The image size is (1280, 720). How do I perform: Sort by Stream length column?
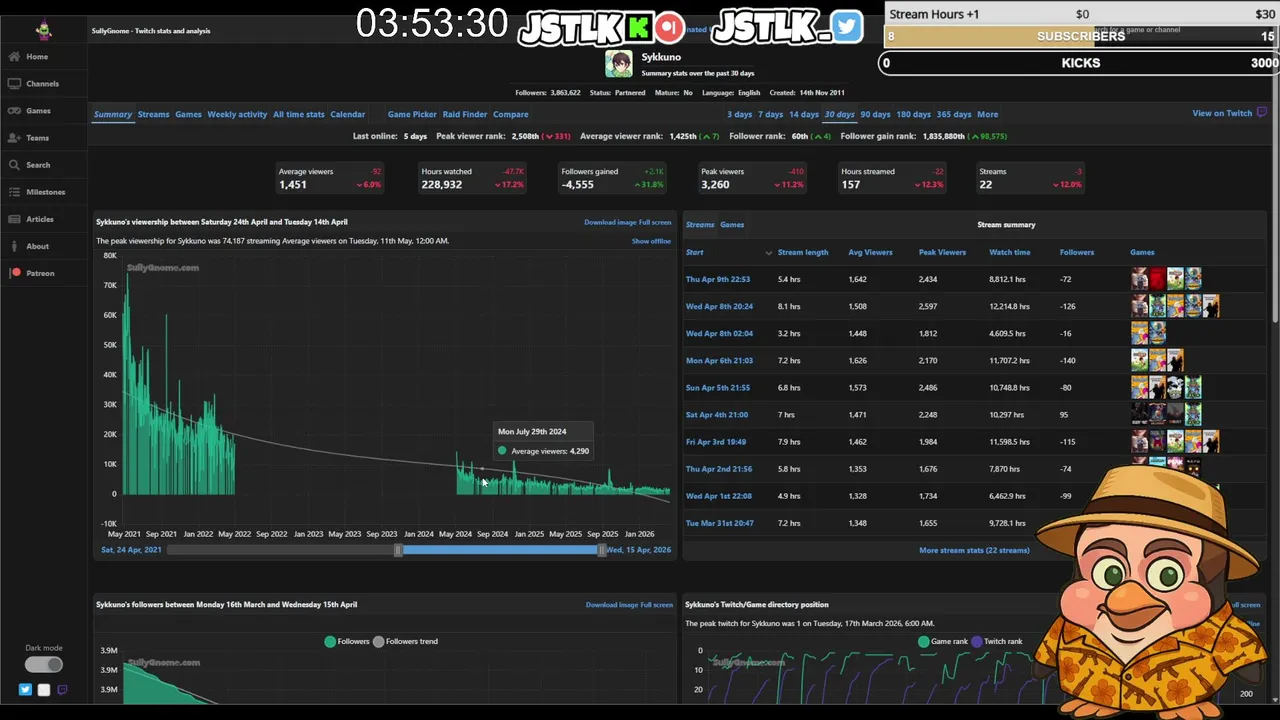[x=803, y=252]
